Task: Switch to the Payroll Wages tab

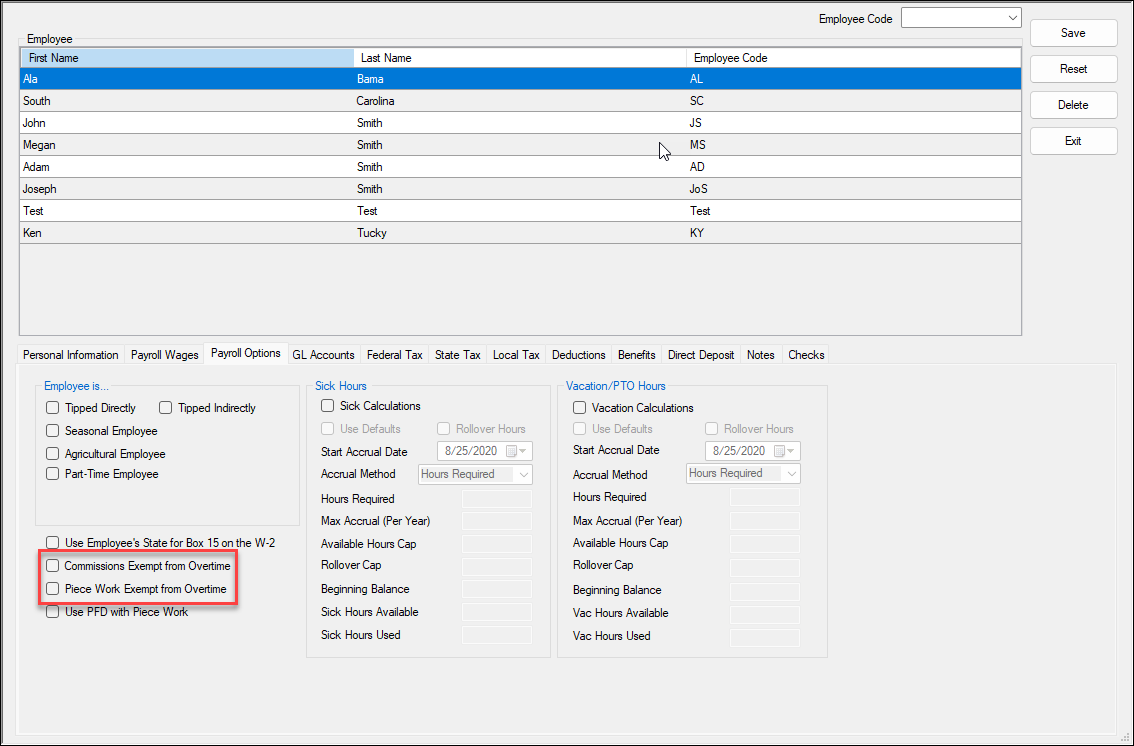Action: click(165, 355)
